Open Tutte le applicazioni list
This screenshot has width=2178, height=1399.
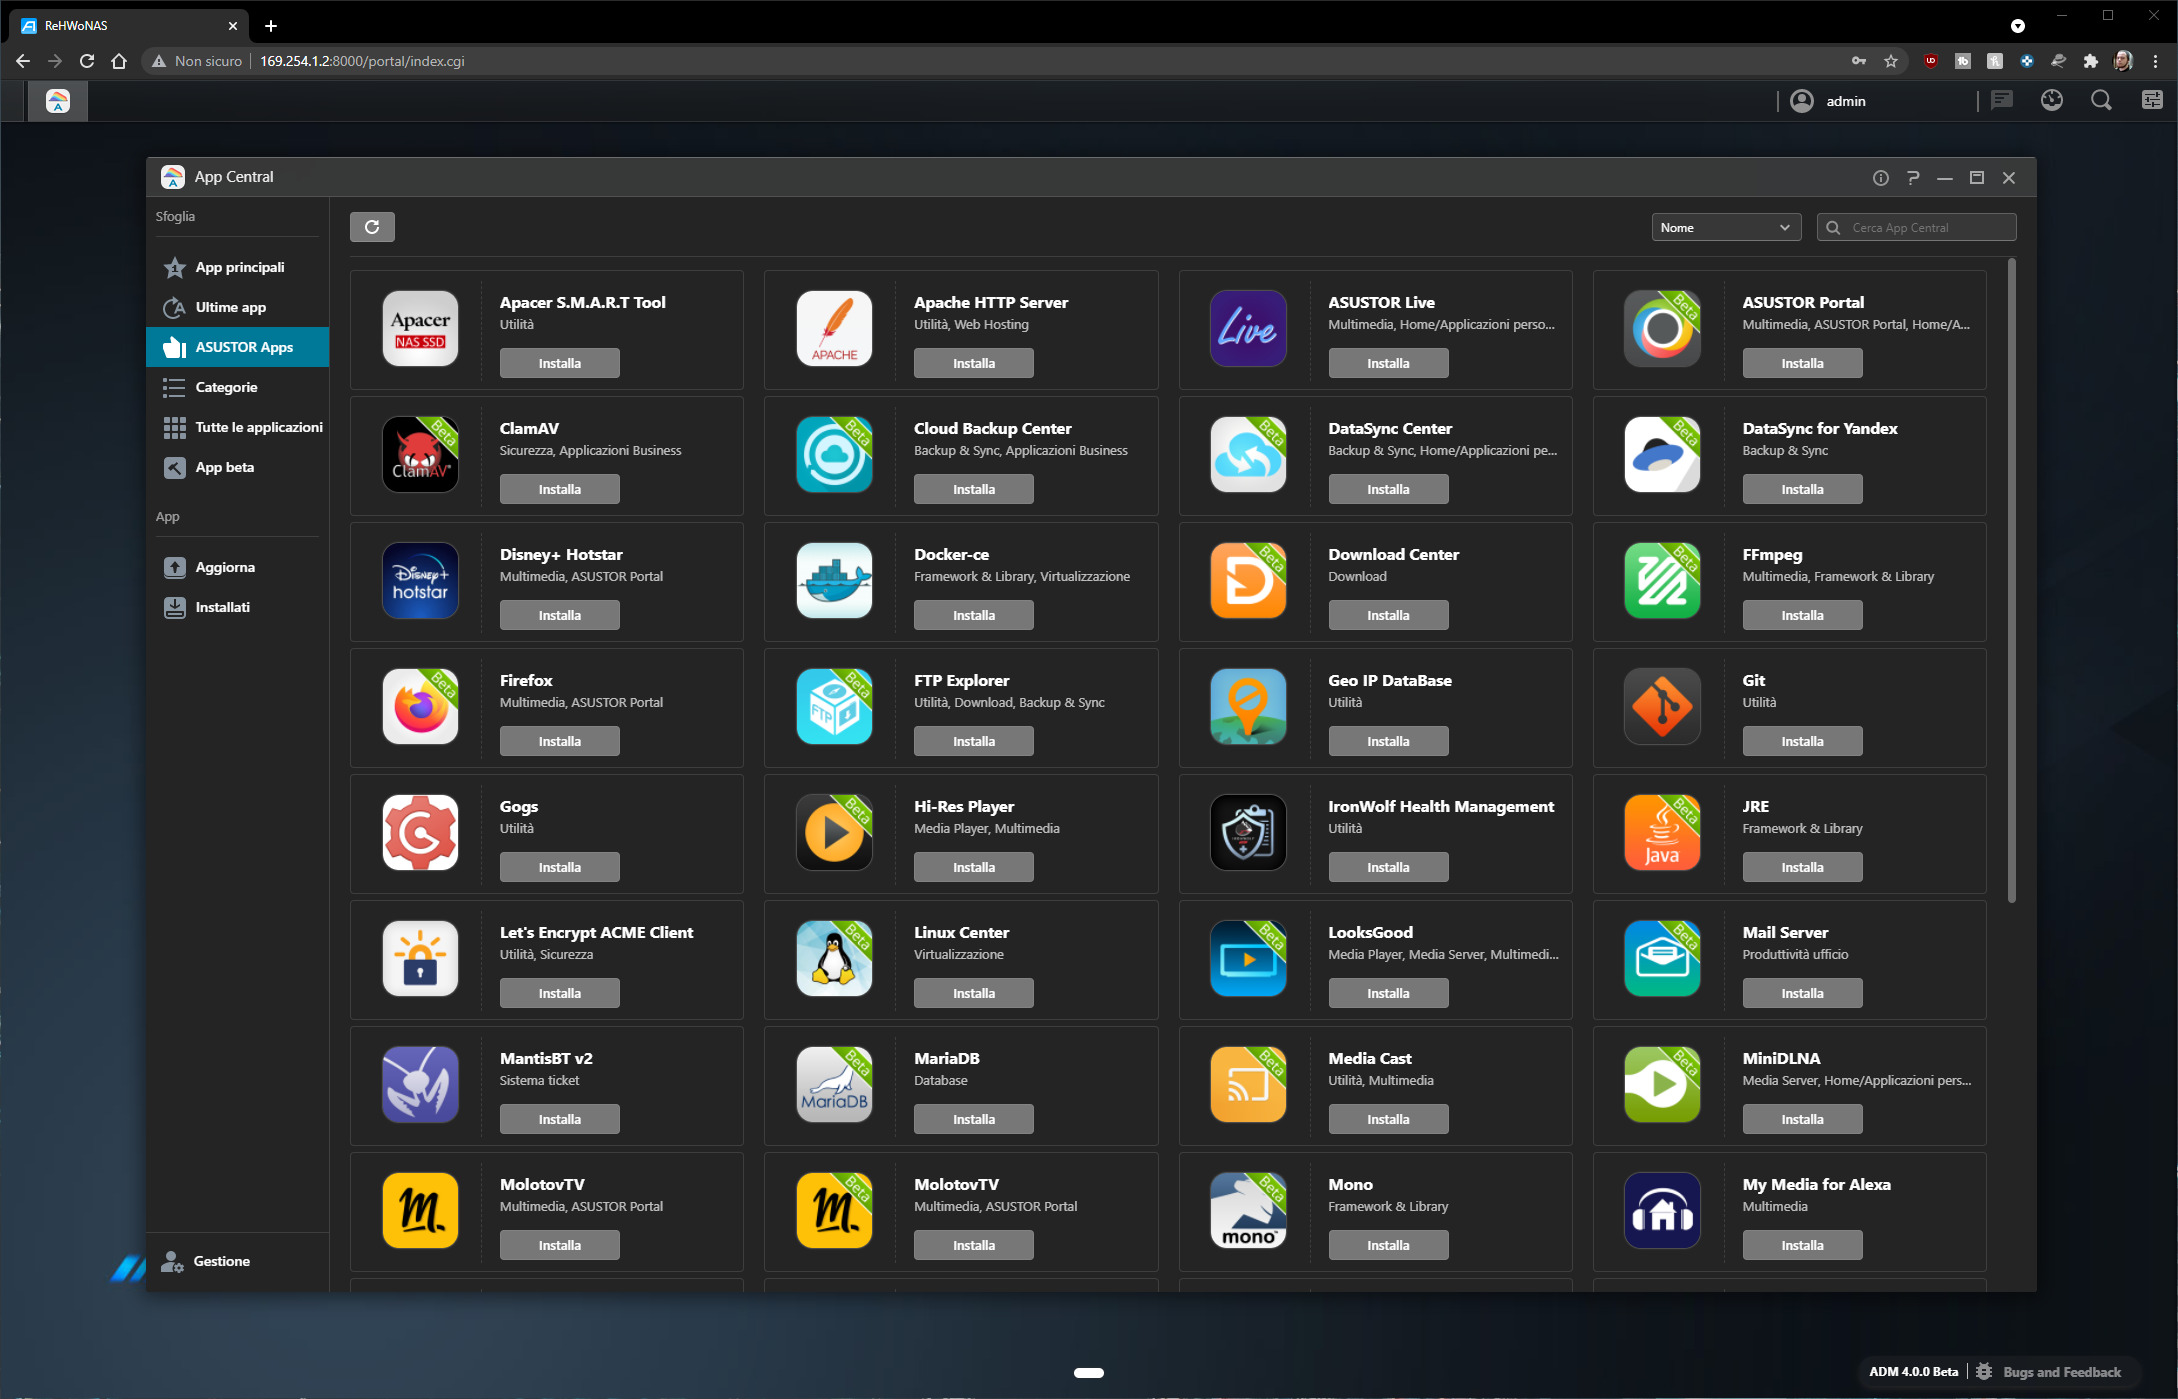pos(258,427)
